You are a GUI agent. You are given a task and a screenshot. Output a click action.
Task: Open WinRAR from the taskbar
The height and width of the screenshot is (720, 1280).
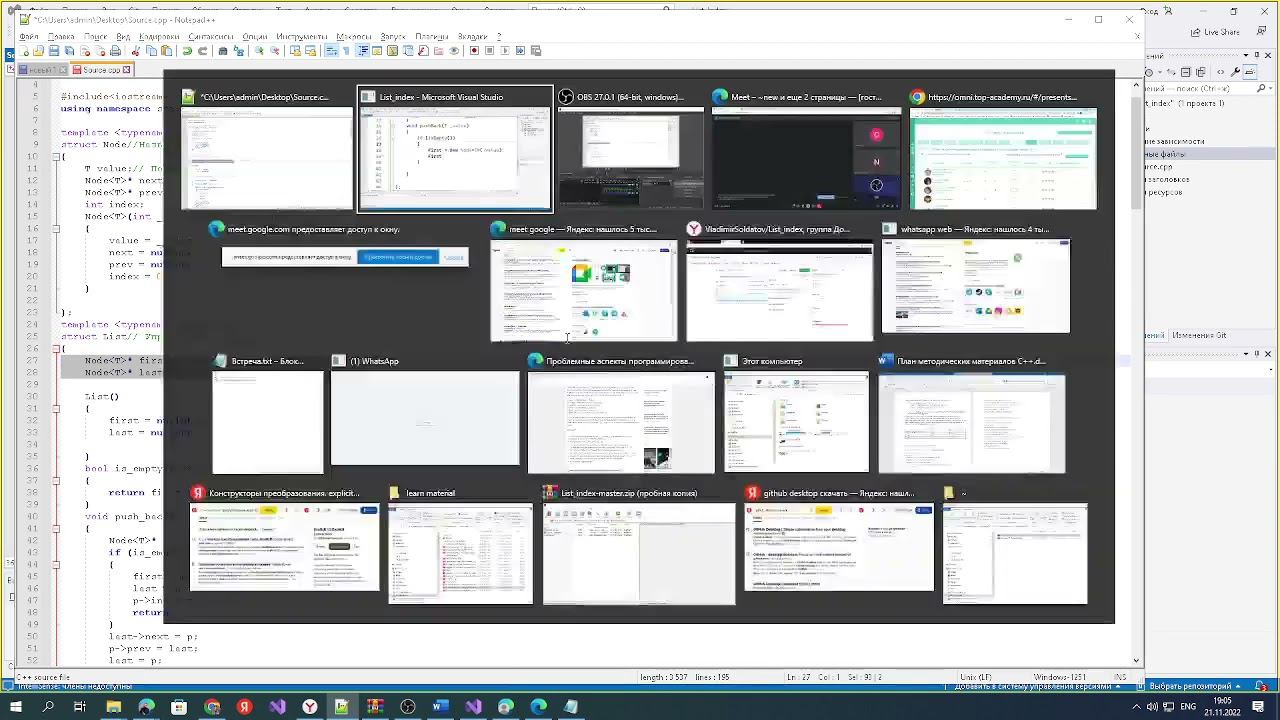[x=375, y=707]
